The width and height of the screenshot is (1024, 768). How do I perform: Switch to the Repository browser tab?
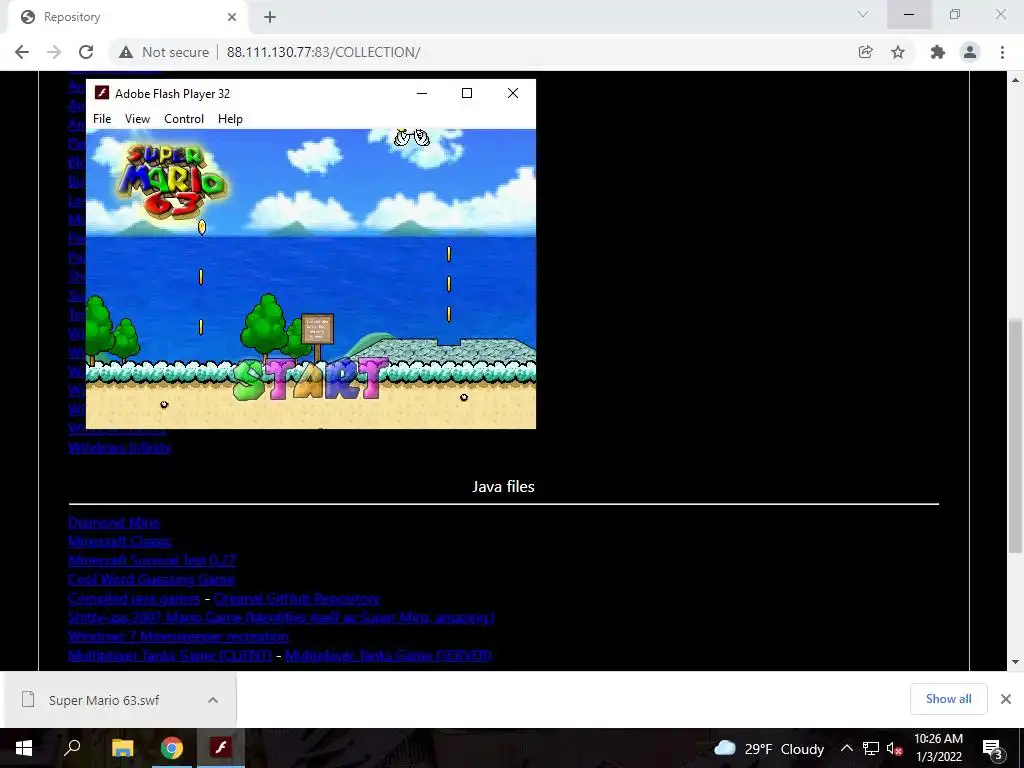(127, 17)
